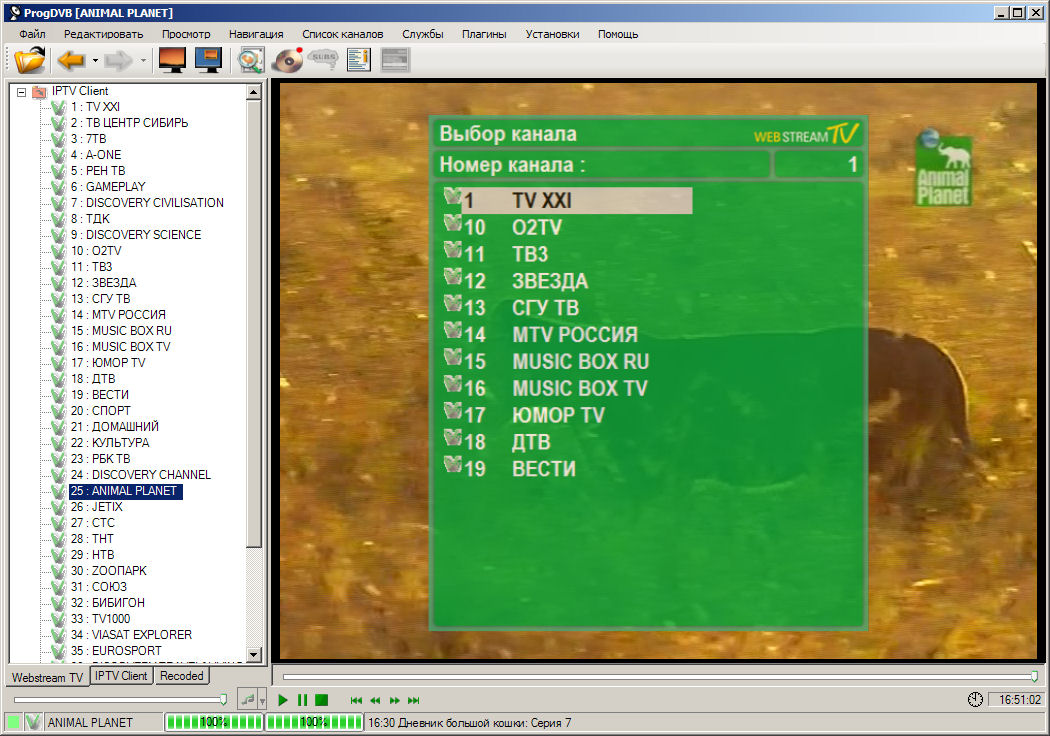
Task: Switch to the IPTV Client tab
Action: point(121,676)
